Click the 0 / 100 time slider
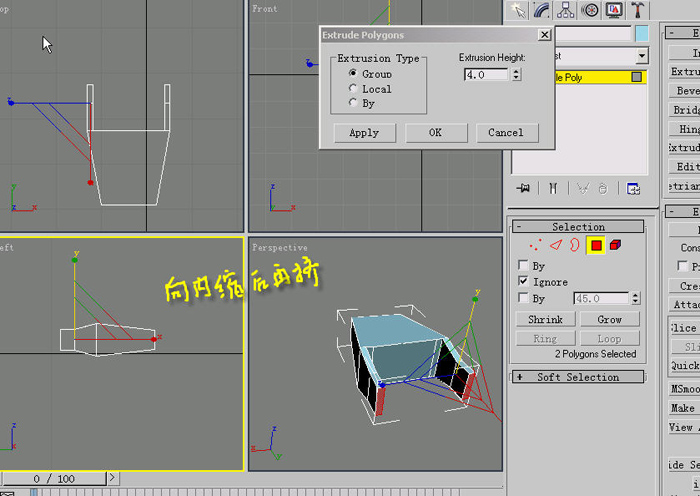Image resolution: width=700 pixels, height=496 pixels. (x=54, y=479)
